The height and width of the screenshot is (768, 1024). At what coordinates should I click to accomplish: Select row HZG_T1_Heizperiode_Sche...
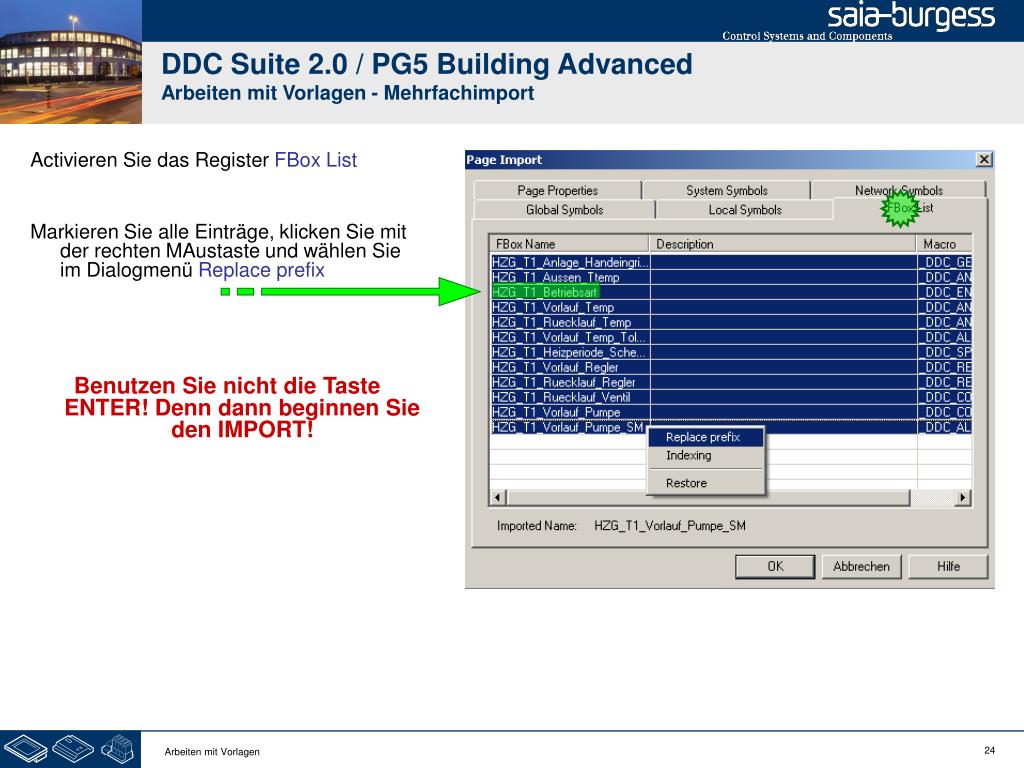click(731, 352)
